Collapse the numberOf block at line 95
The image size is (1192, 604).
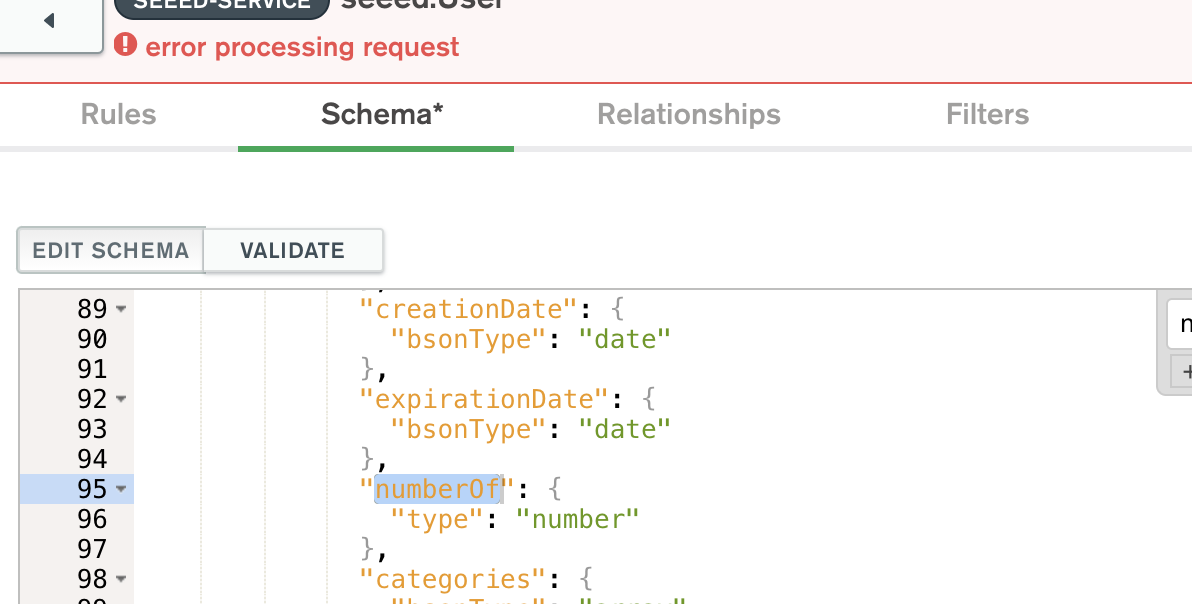pyautogui.click(x=121, y=489)
